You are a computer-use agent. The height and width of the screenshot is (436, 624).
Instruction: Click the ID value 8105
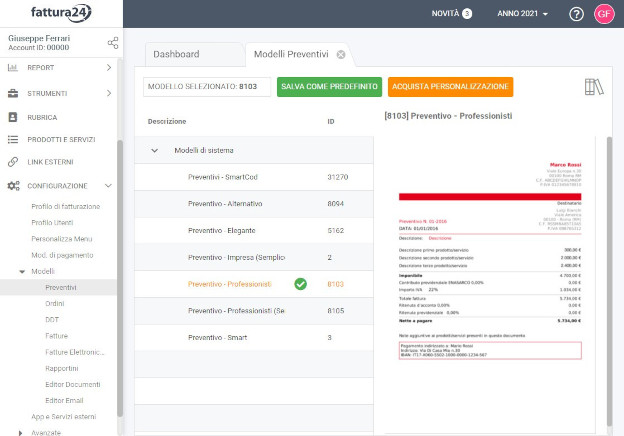(335, 311)
